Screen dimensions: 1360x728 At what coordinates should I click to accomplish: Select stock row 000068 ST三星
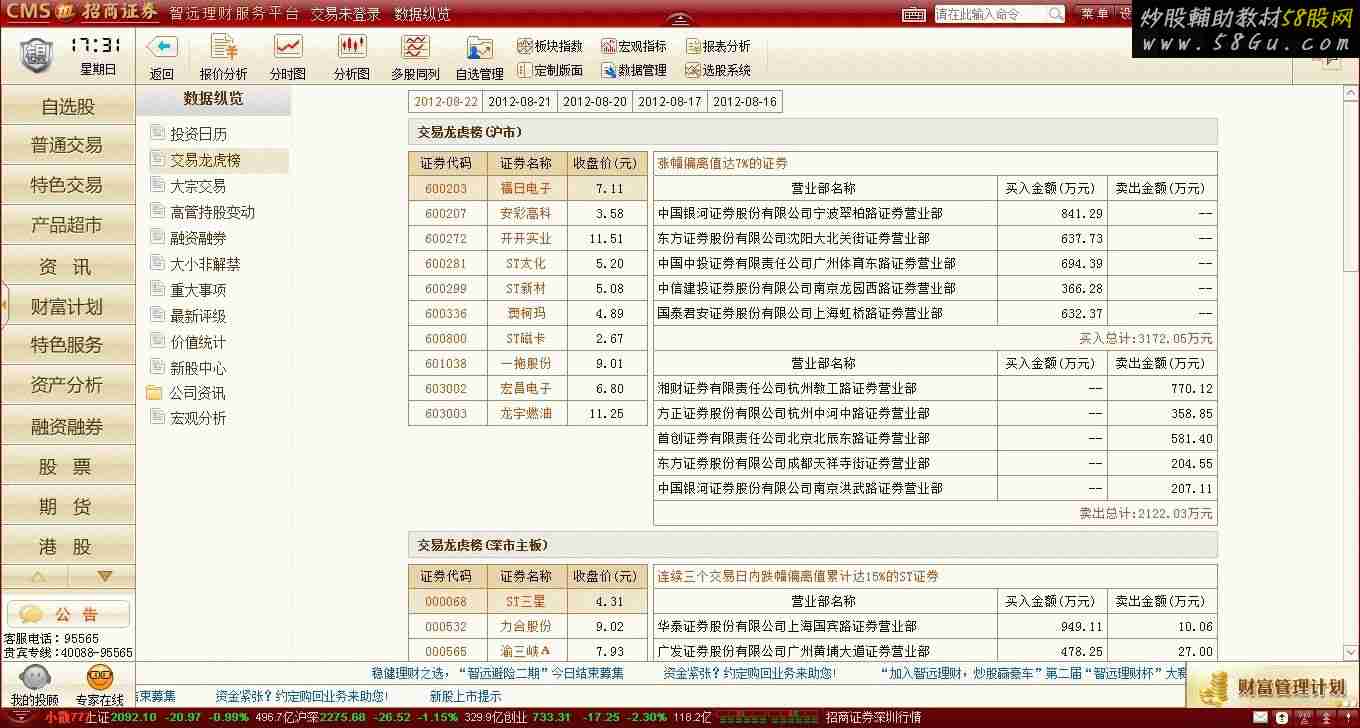(528, 602)
